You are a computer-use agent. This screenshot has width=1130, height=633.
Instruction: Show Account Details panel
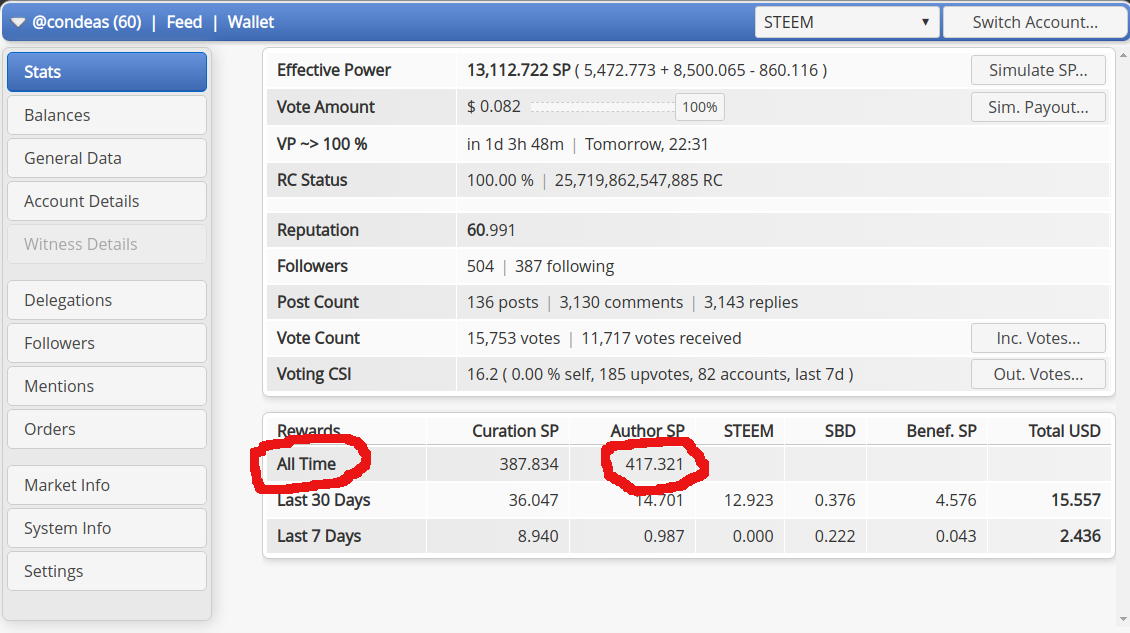point(106,201)
